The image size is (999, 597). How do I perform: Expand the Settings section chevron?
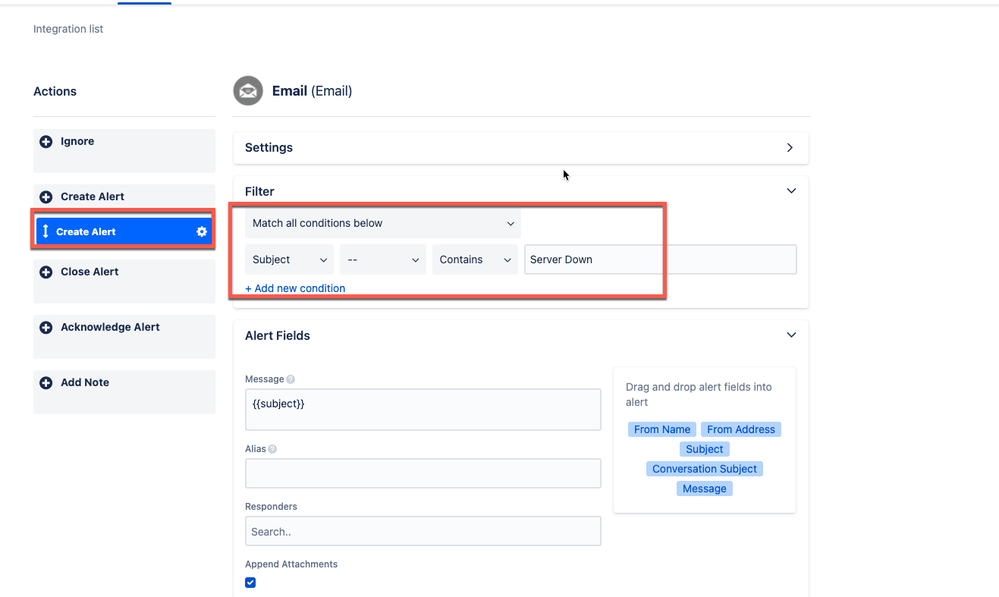coord(790,148)
